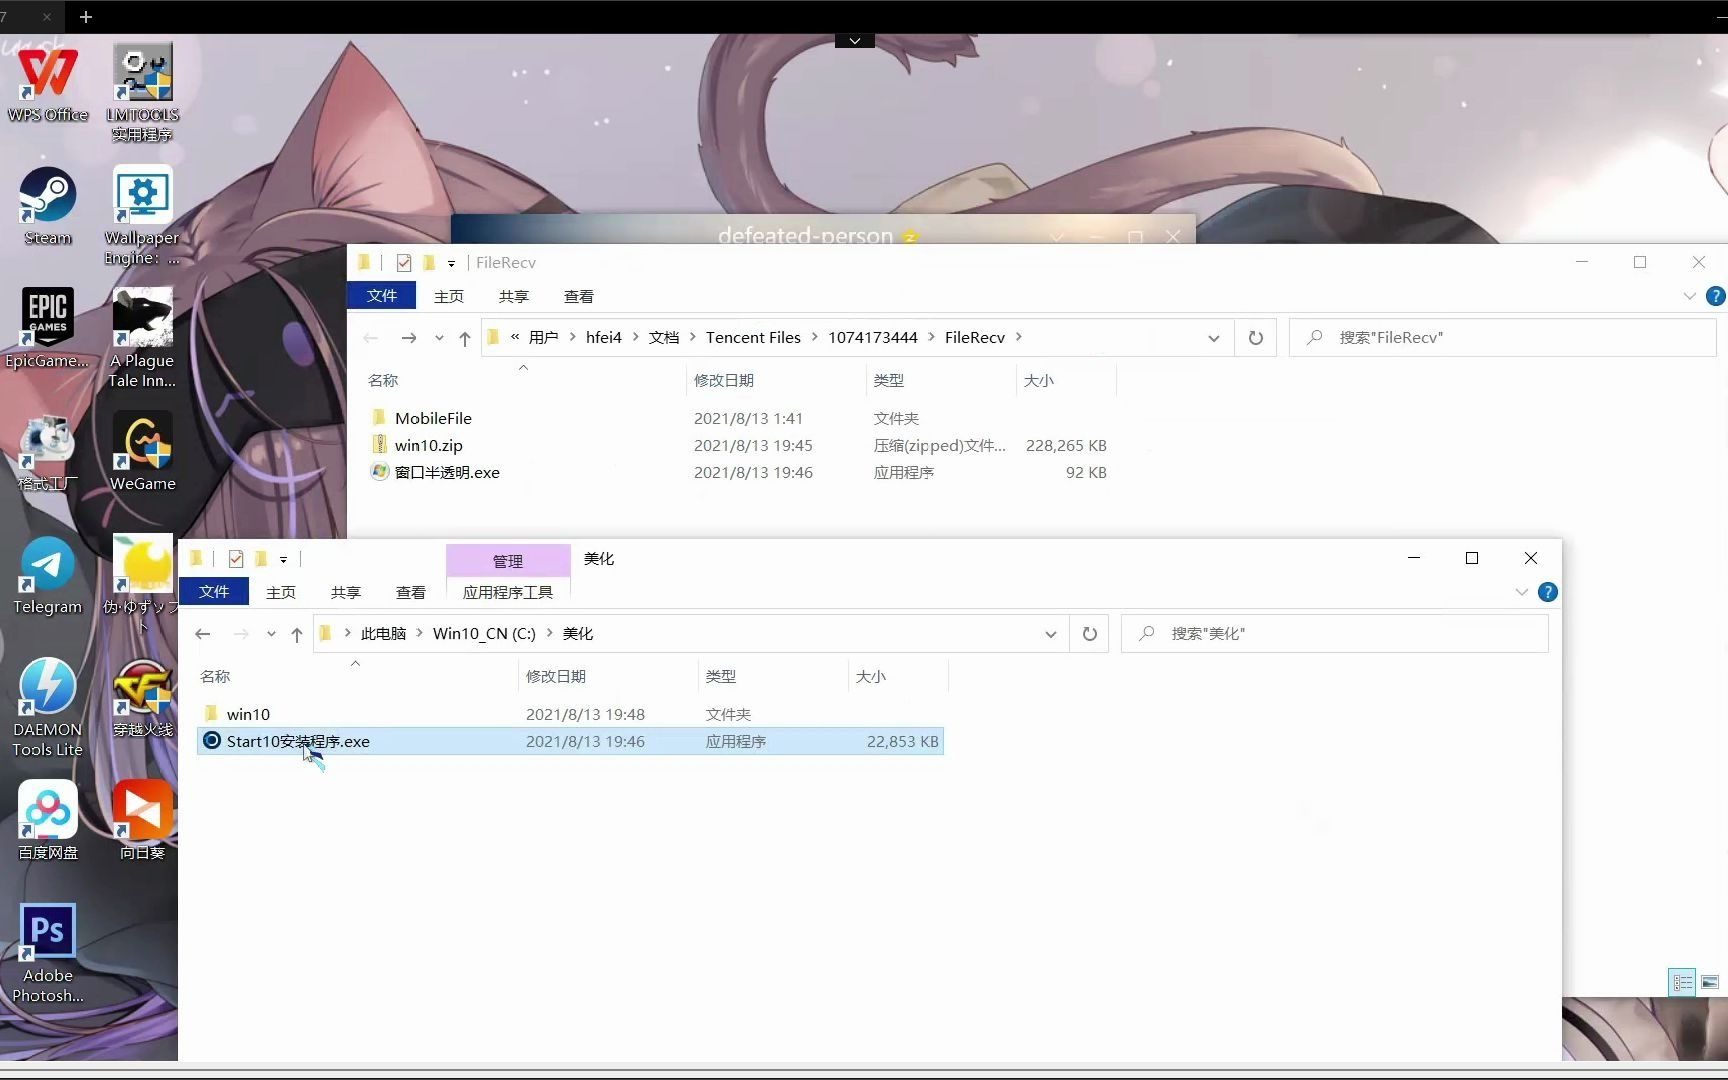Viewport: 1728px width, 1080px height.
Task: Navigate to 此电脑 breadcrumb
Action: 383,634
